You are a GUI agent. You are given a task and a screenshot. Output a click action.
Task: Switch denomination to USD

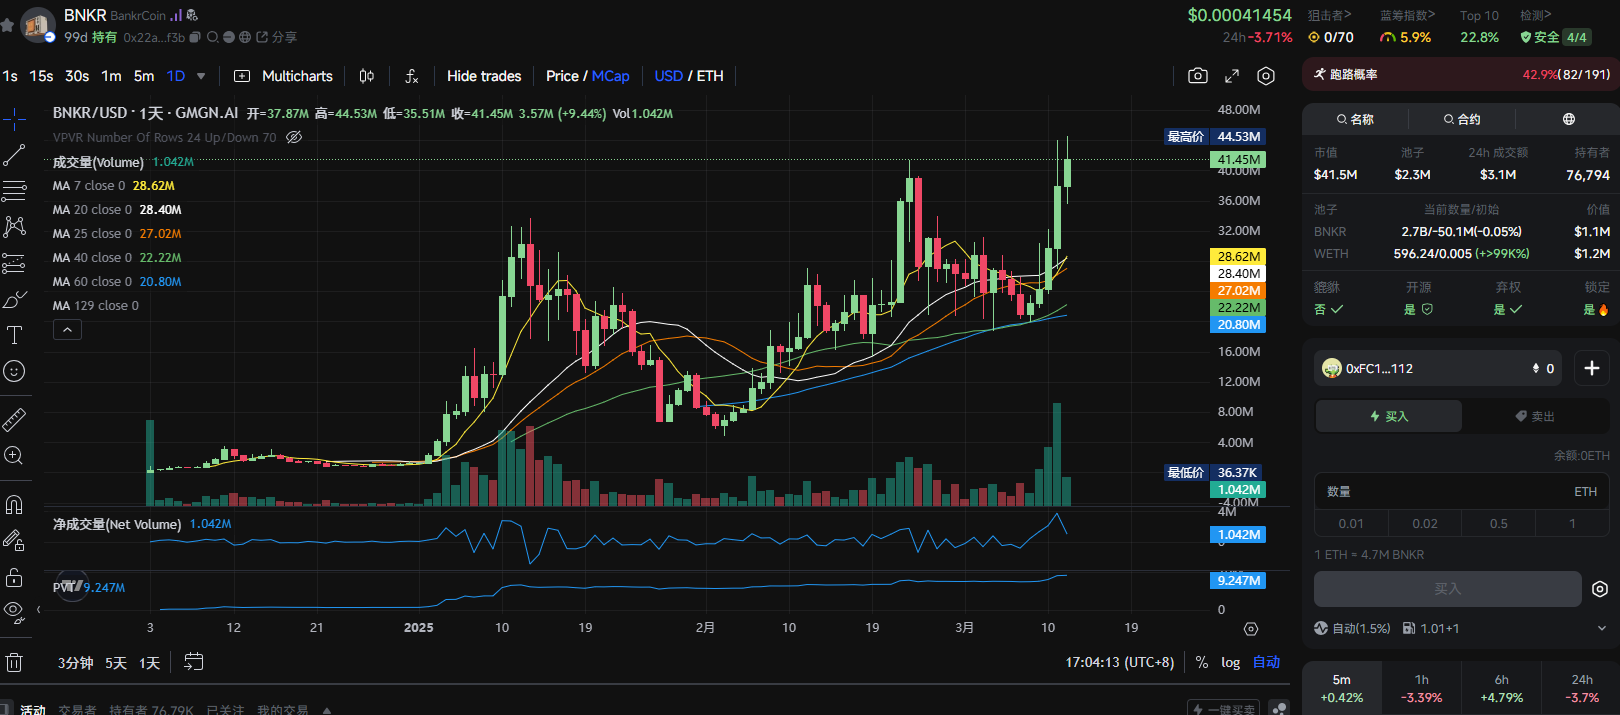click(x=668, y=76)
